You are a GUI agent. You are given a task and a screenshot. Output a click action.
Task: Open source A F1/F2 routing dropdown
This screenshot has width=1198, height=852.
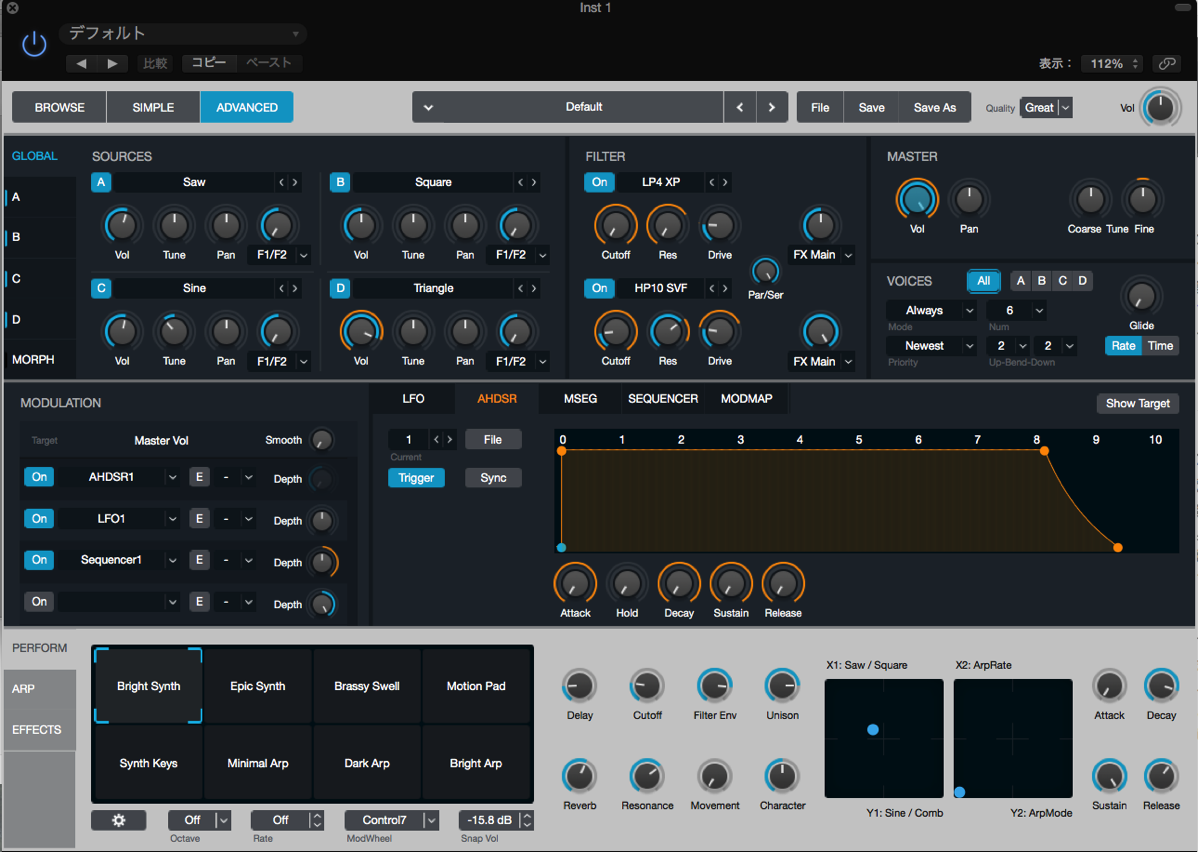[279, 254]
